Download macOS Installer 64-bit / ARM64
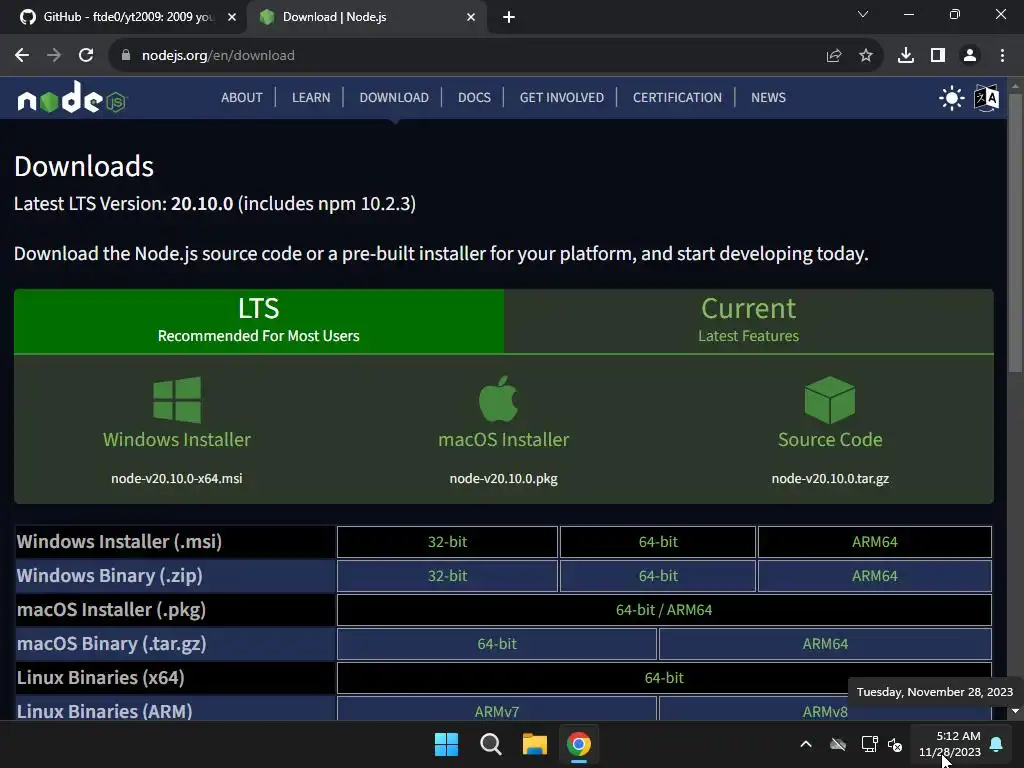1024x768 pixels. [664, 609]
